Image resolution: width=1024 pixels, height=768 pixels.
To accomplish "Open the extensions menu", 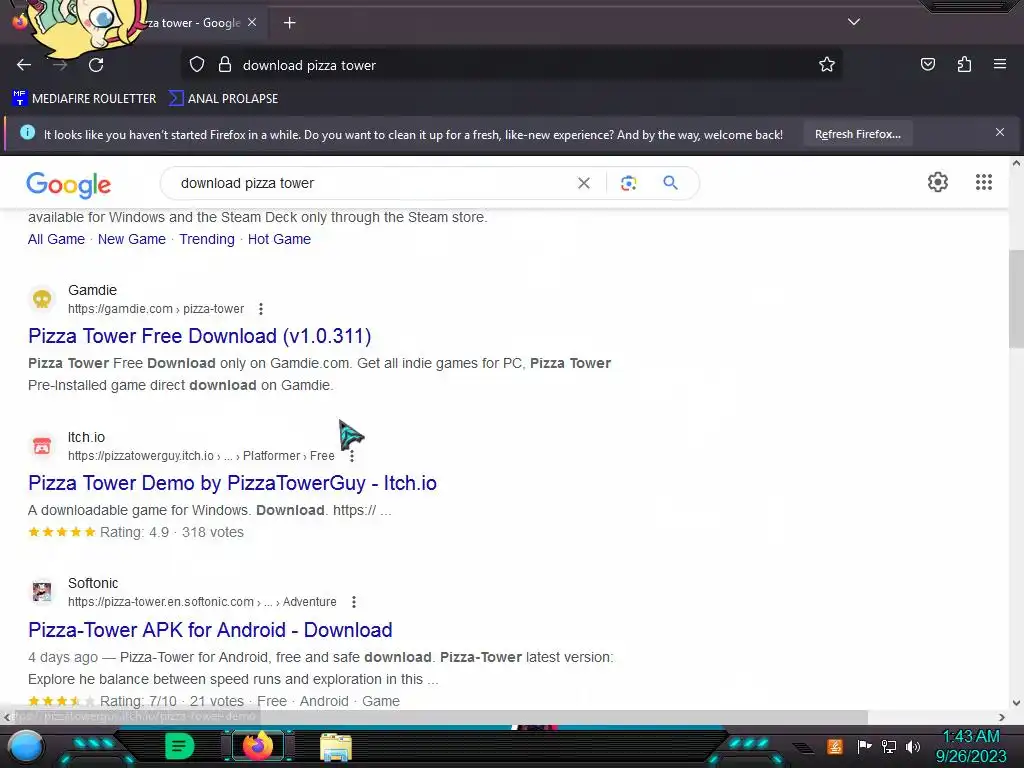I will pyautogui.click(x=964, y=65).
